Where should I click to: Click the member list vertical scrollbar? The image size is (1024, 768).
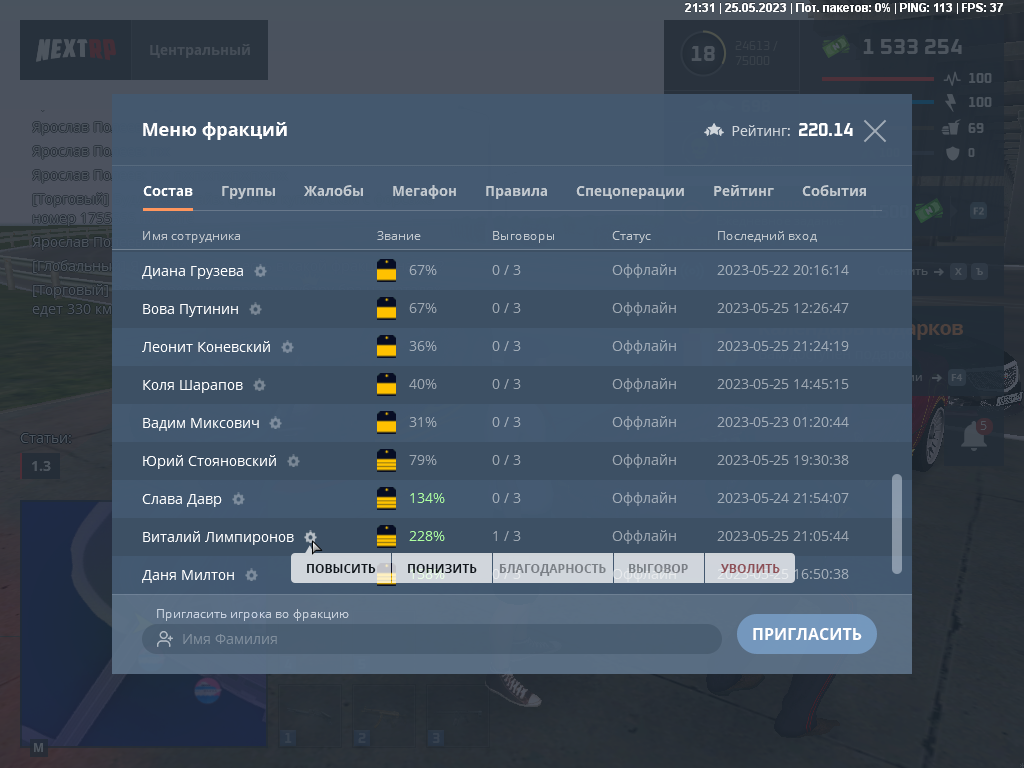pos(896,523)
